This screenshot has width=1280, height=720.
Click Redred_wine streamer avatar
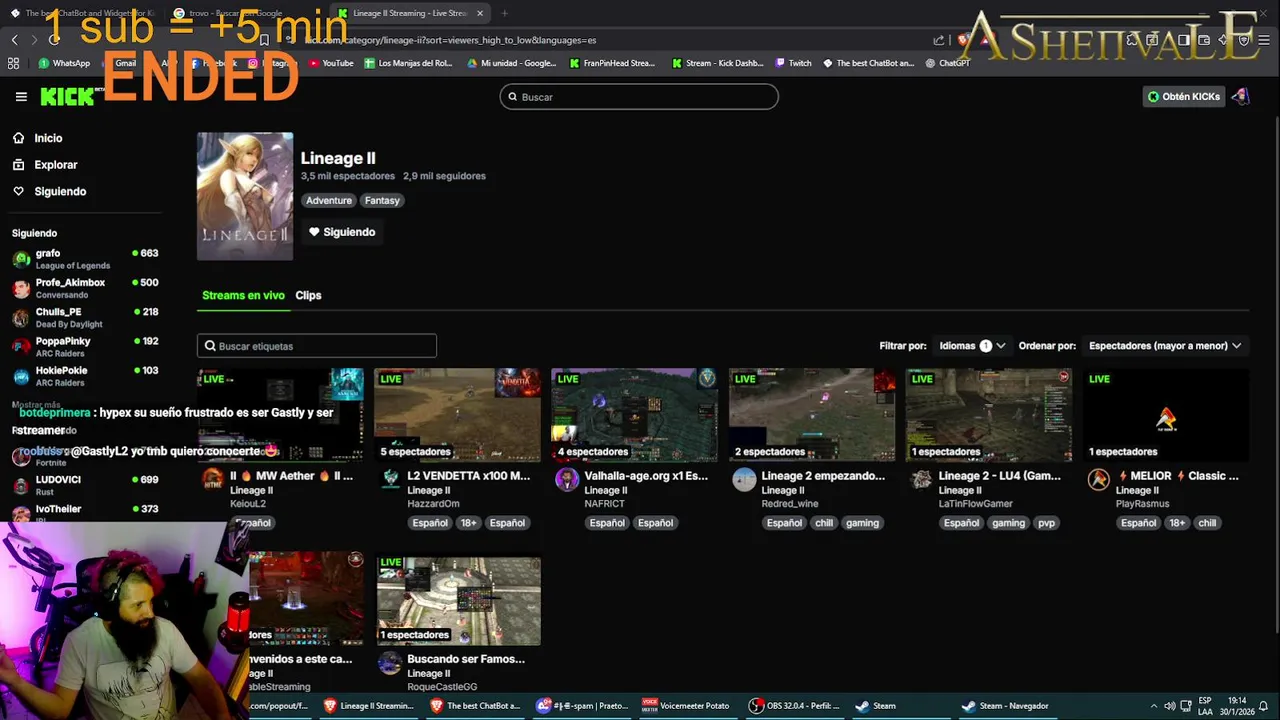(744, 480)
